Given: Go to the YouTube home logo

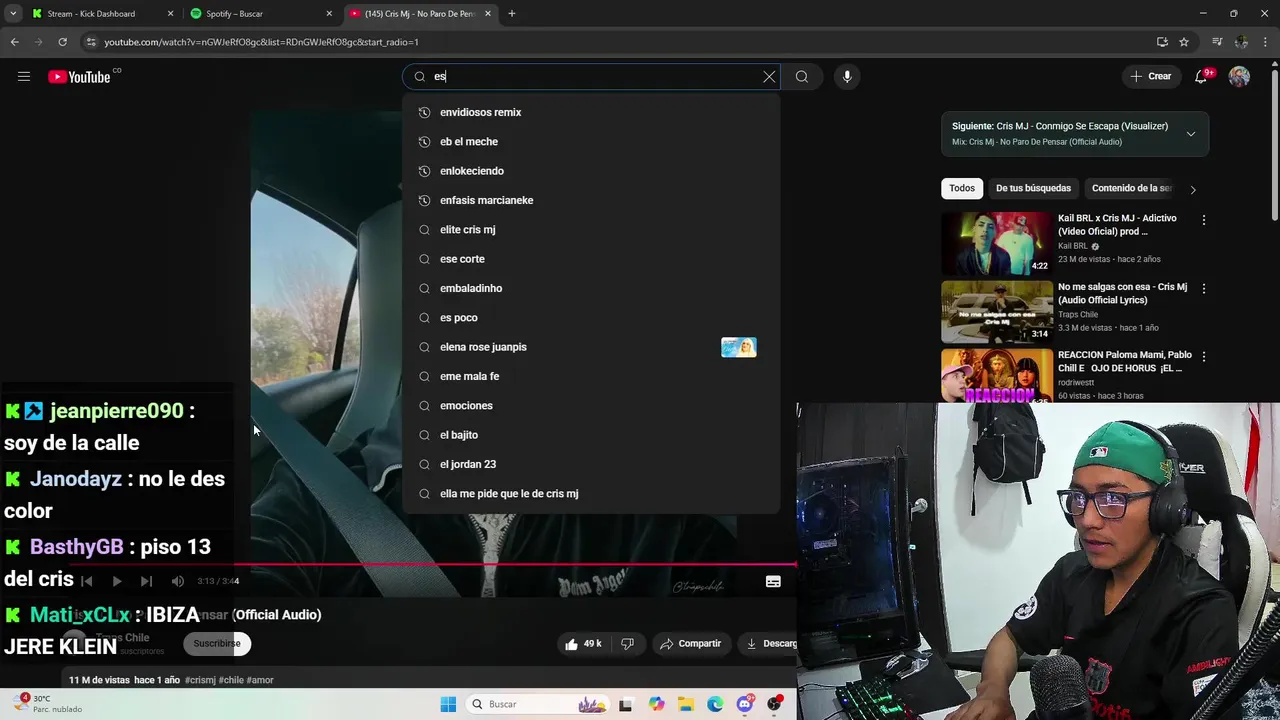Looking at the screenshot, I should click(x=79, y=77).
